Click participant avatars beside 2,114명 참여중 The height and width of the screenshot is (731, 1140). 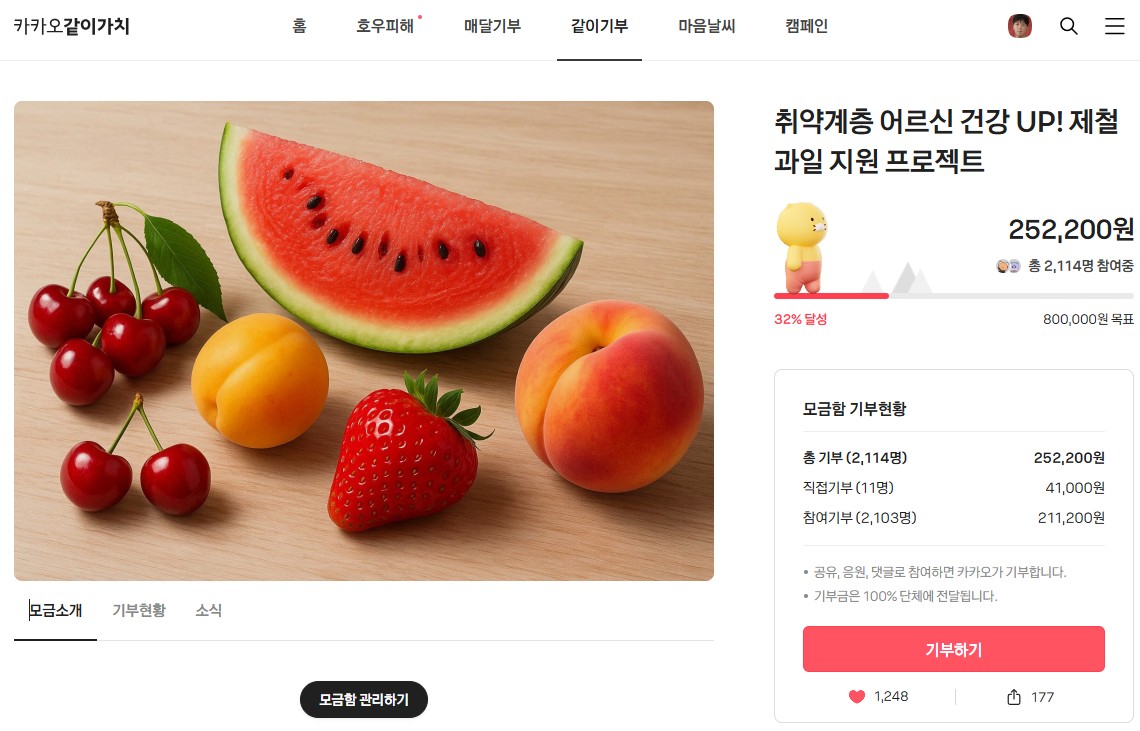point(1008,266)
